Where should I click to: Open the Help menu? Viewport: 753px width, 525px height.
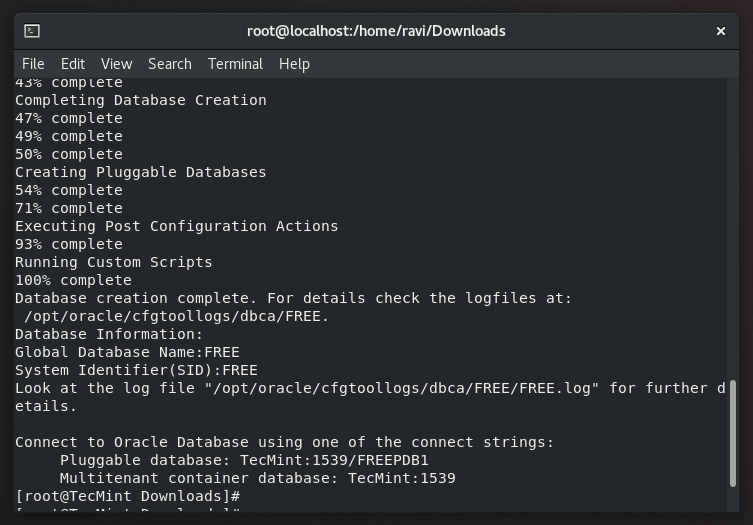click(x=294, y=64)
